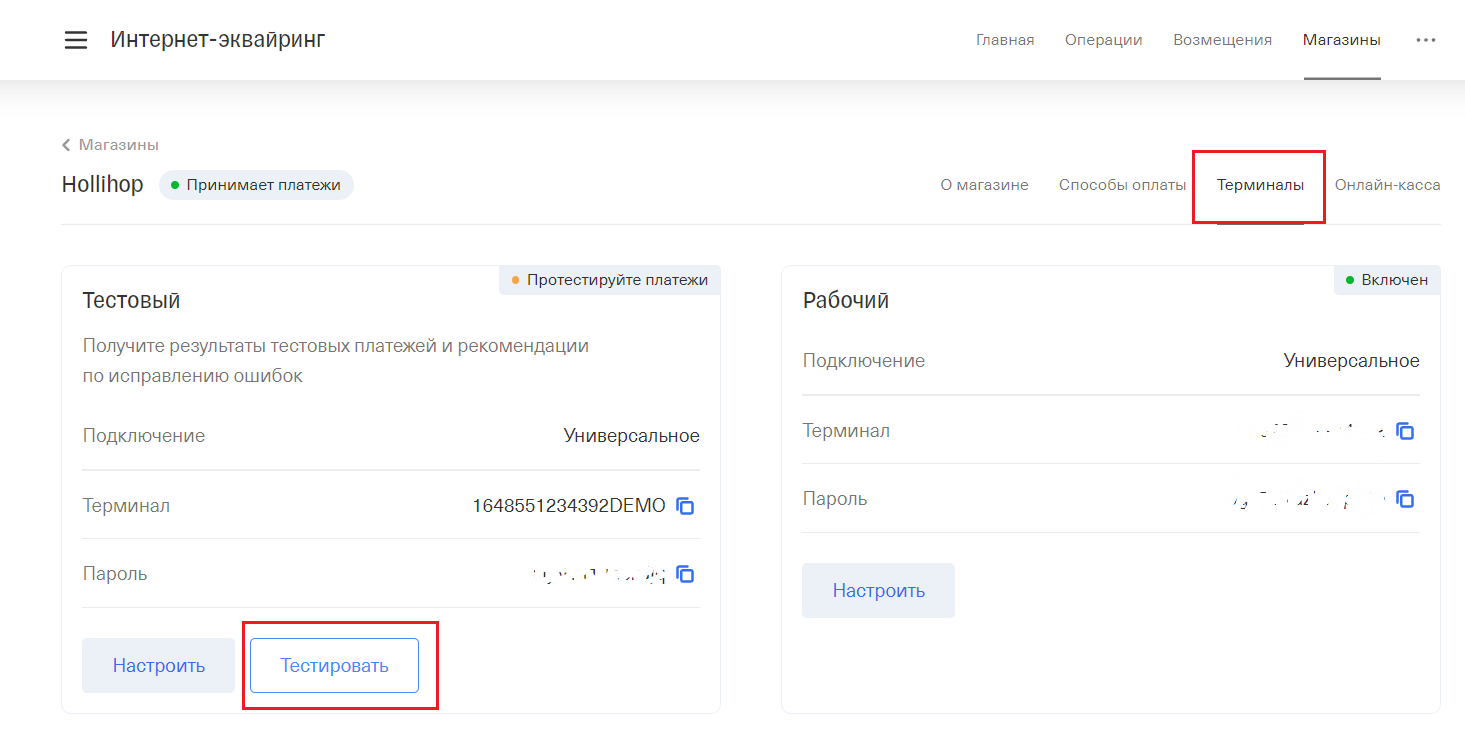Click Универсальное value in Тестовый card
Viewport: 1465px width, 745px height.
[632, 436]
